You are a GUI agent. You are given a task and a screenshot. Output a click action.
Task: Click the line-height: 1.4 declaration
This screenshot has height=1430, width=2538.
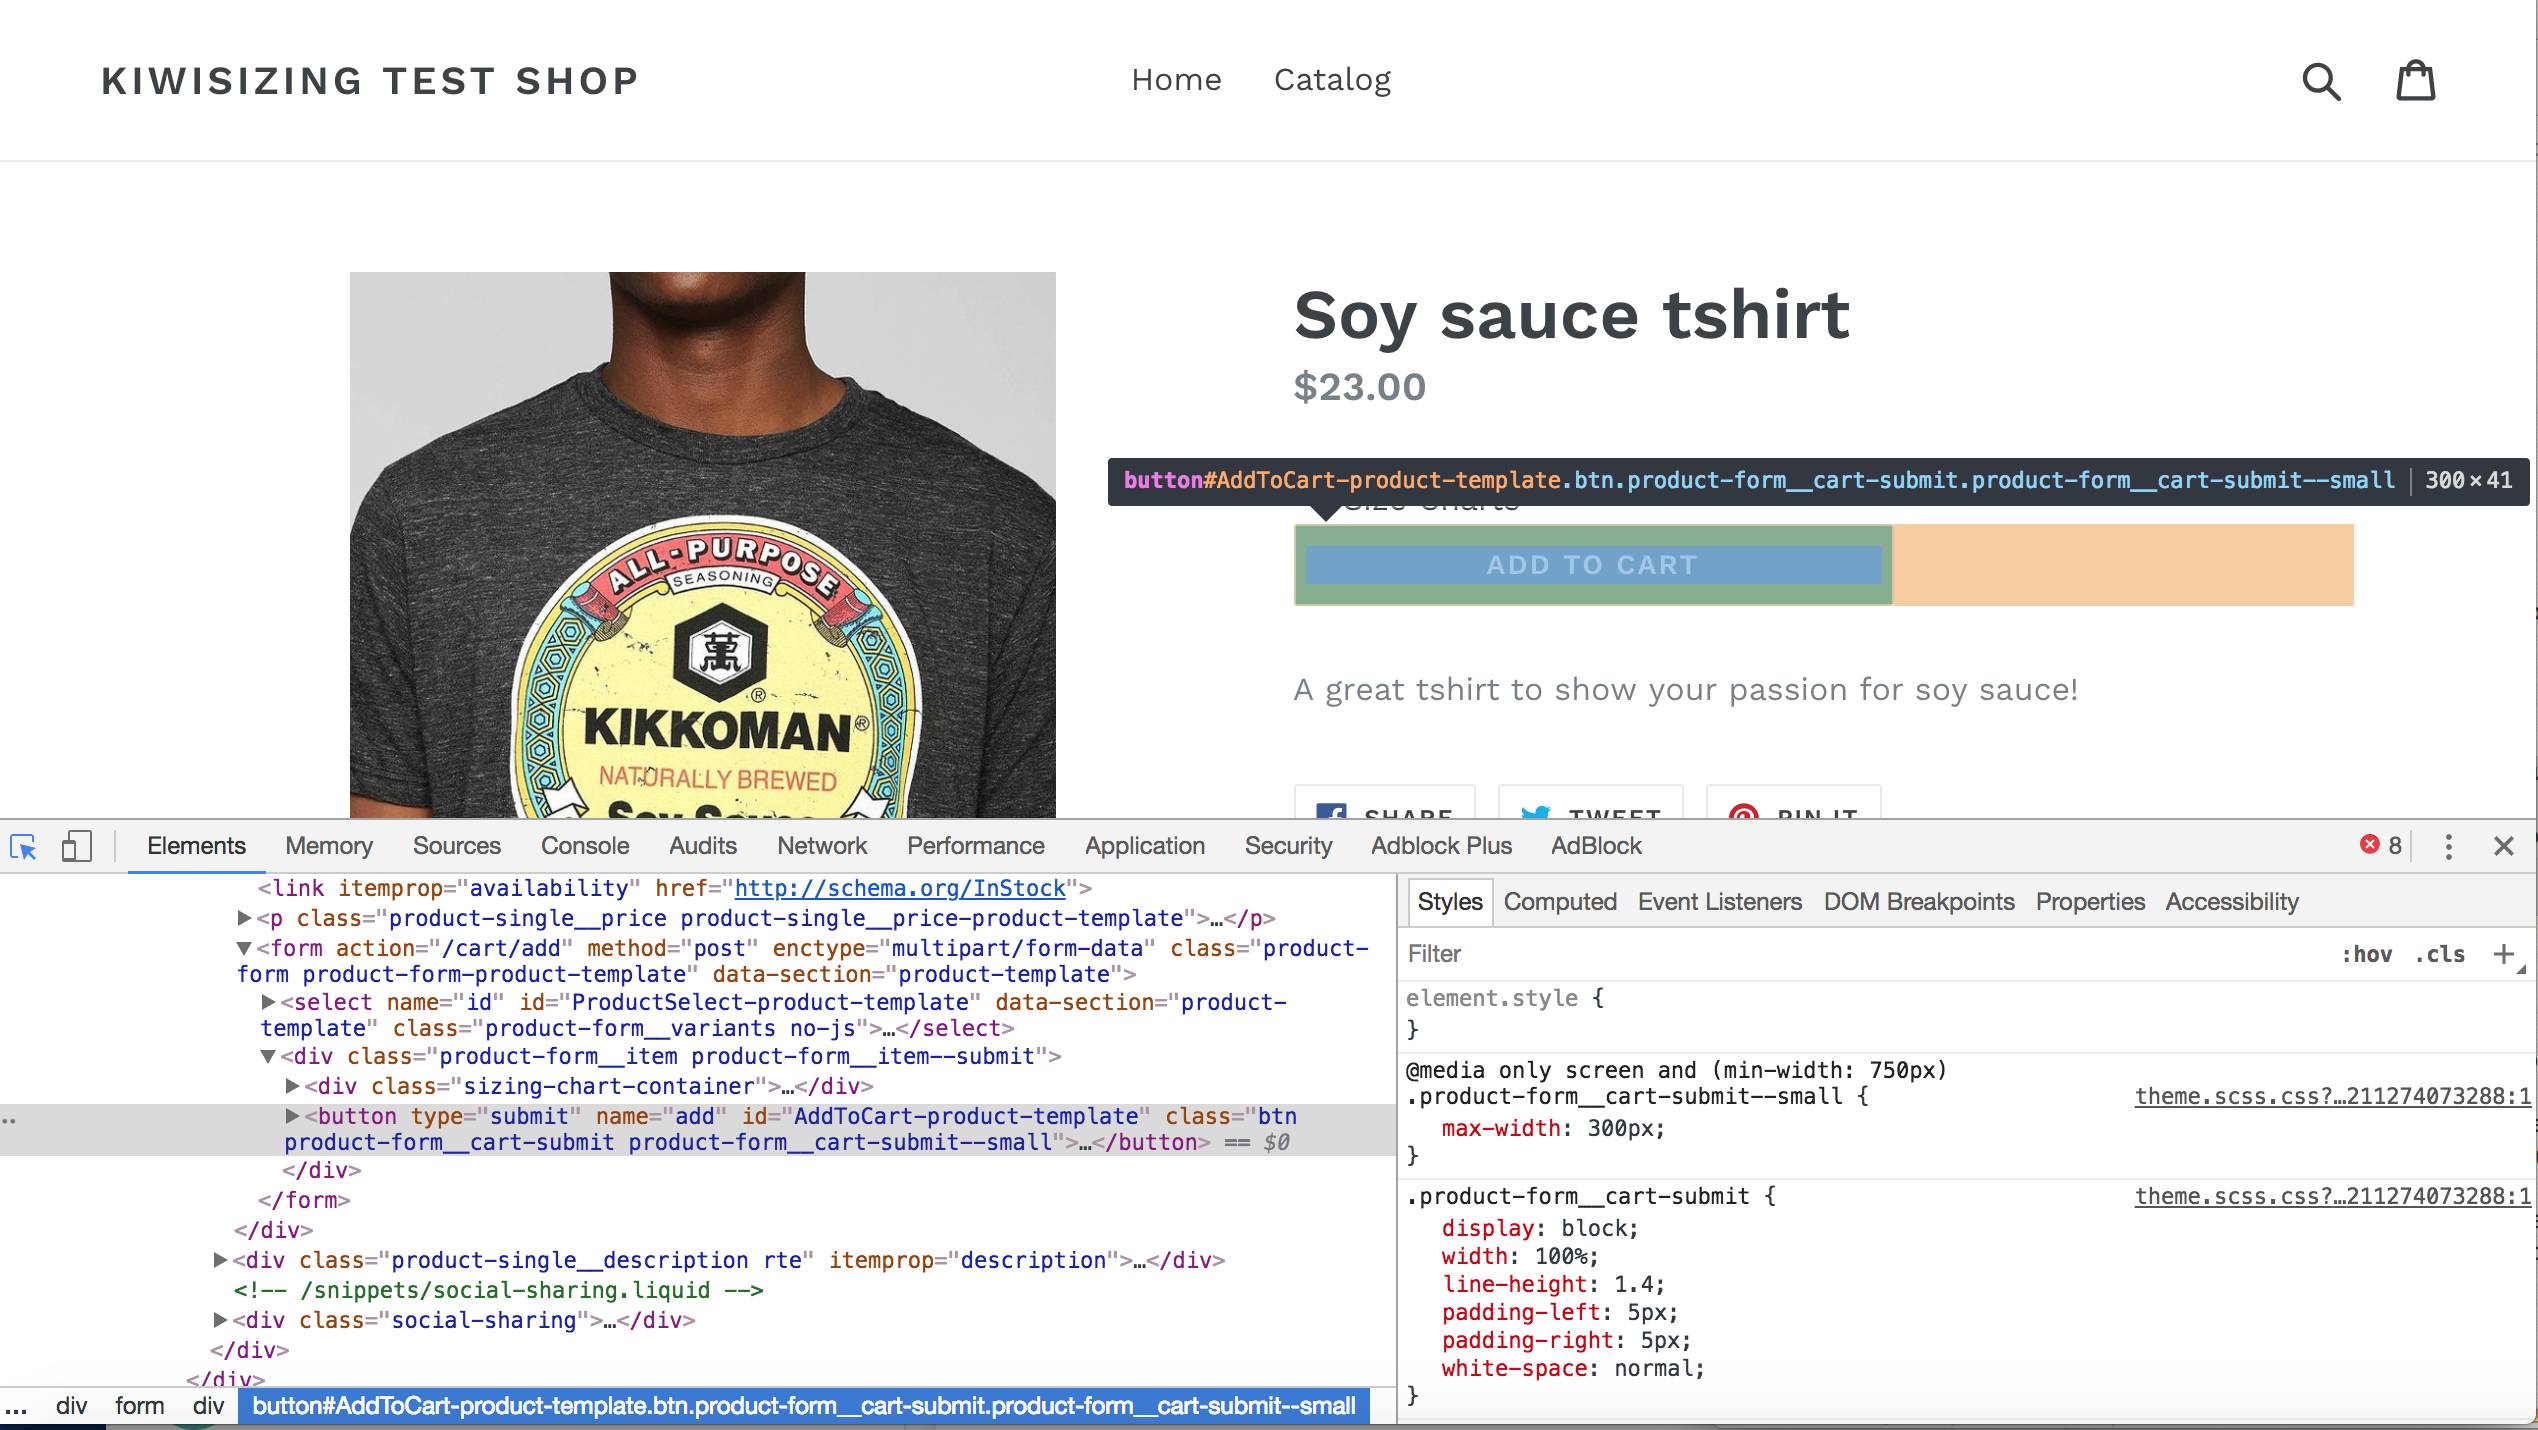(x=1553, y=1284)
